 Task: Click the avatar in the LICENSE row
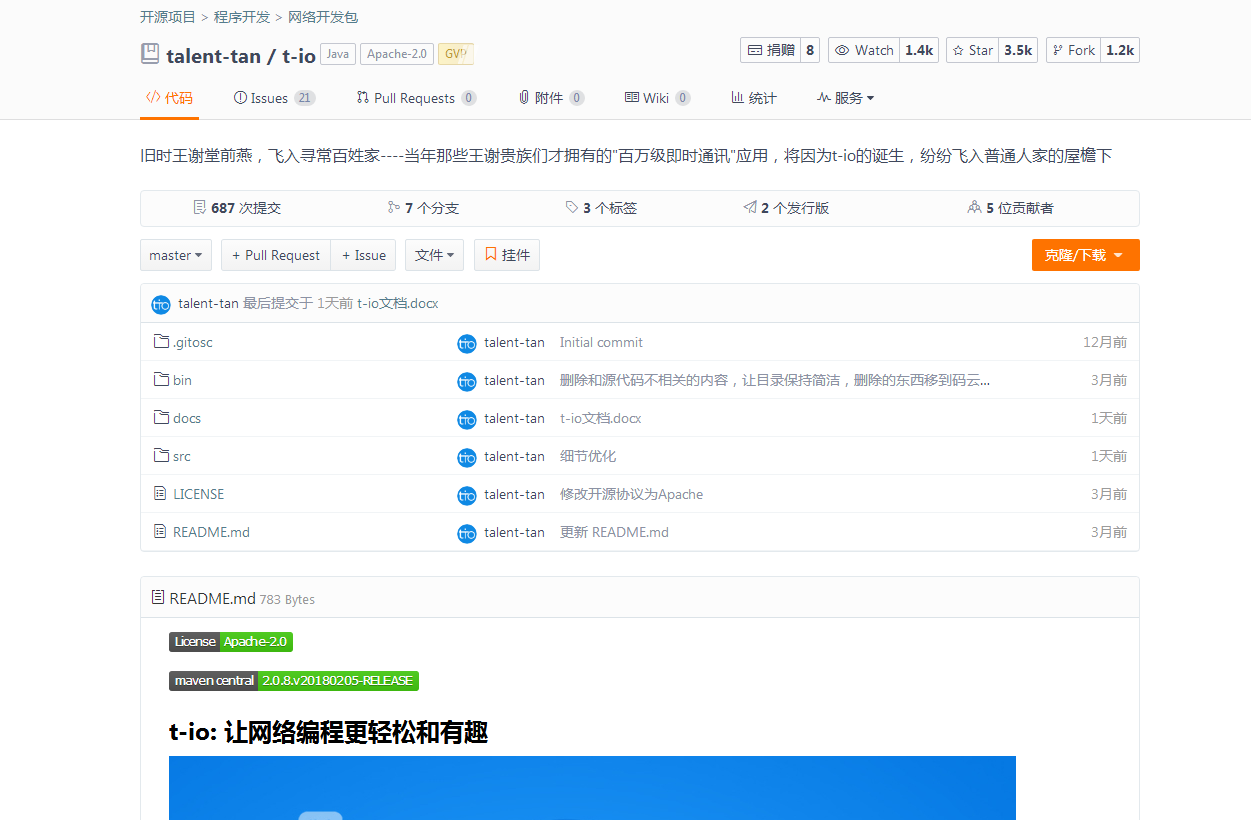(x=467, y=495)
